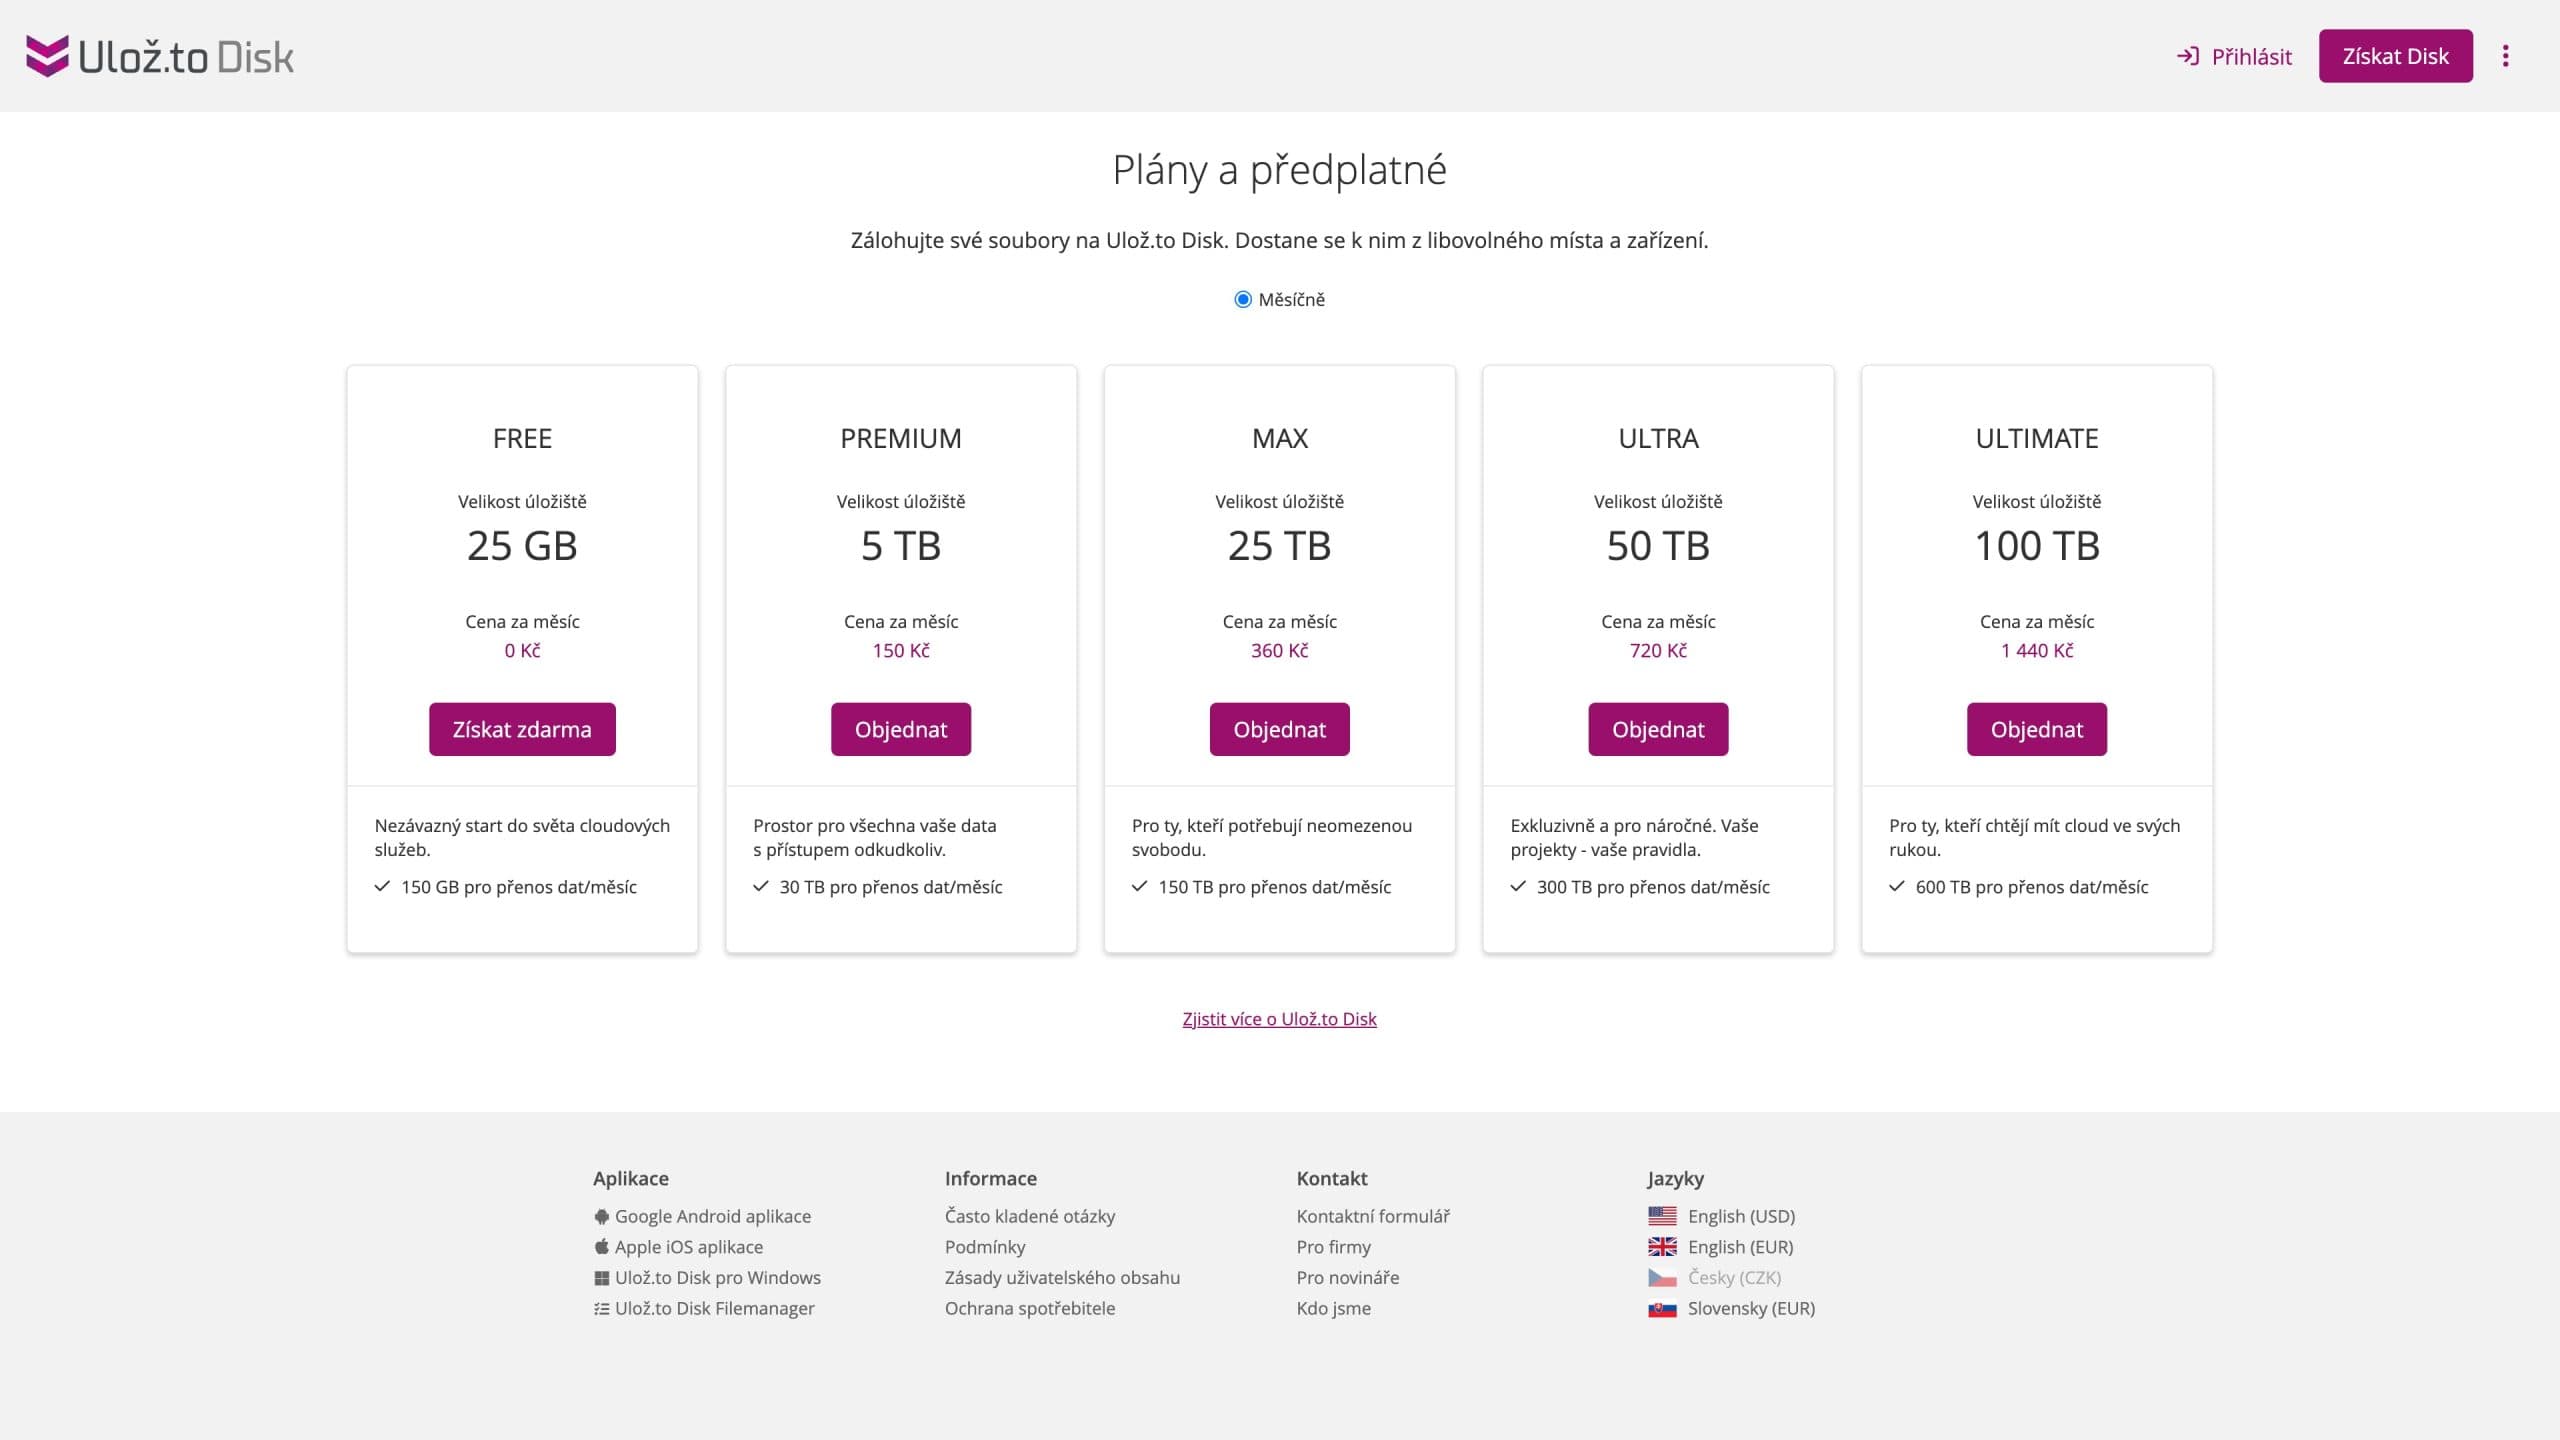This screenshot has width=2560, height=1440.
Task: Click the Google Android app icon
Action: point(601,1217)
